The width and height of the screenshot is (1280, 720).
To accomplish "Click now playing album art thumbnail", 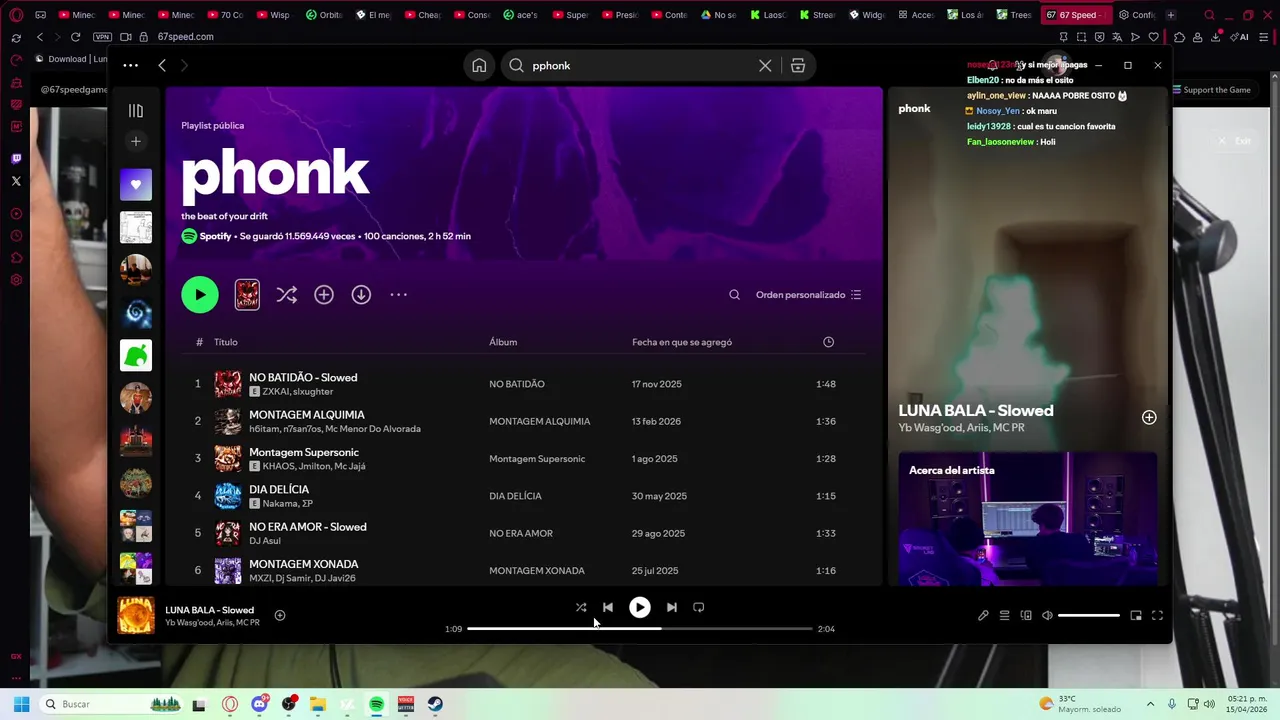I will (136, 615).
